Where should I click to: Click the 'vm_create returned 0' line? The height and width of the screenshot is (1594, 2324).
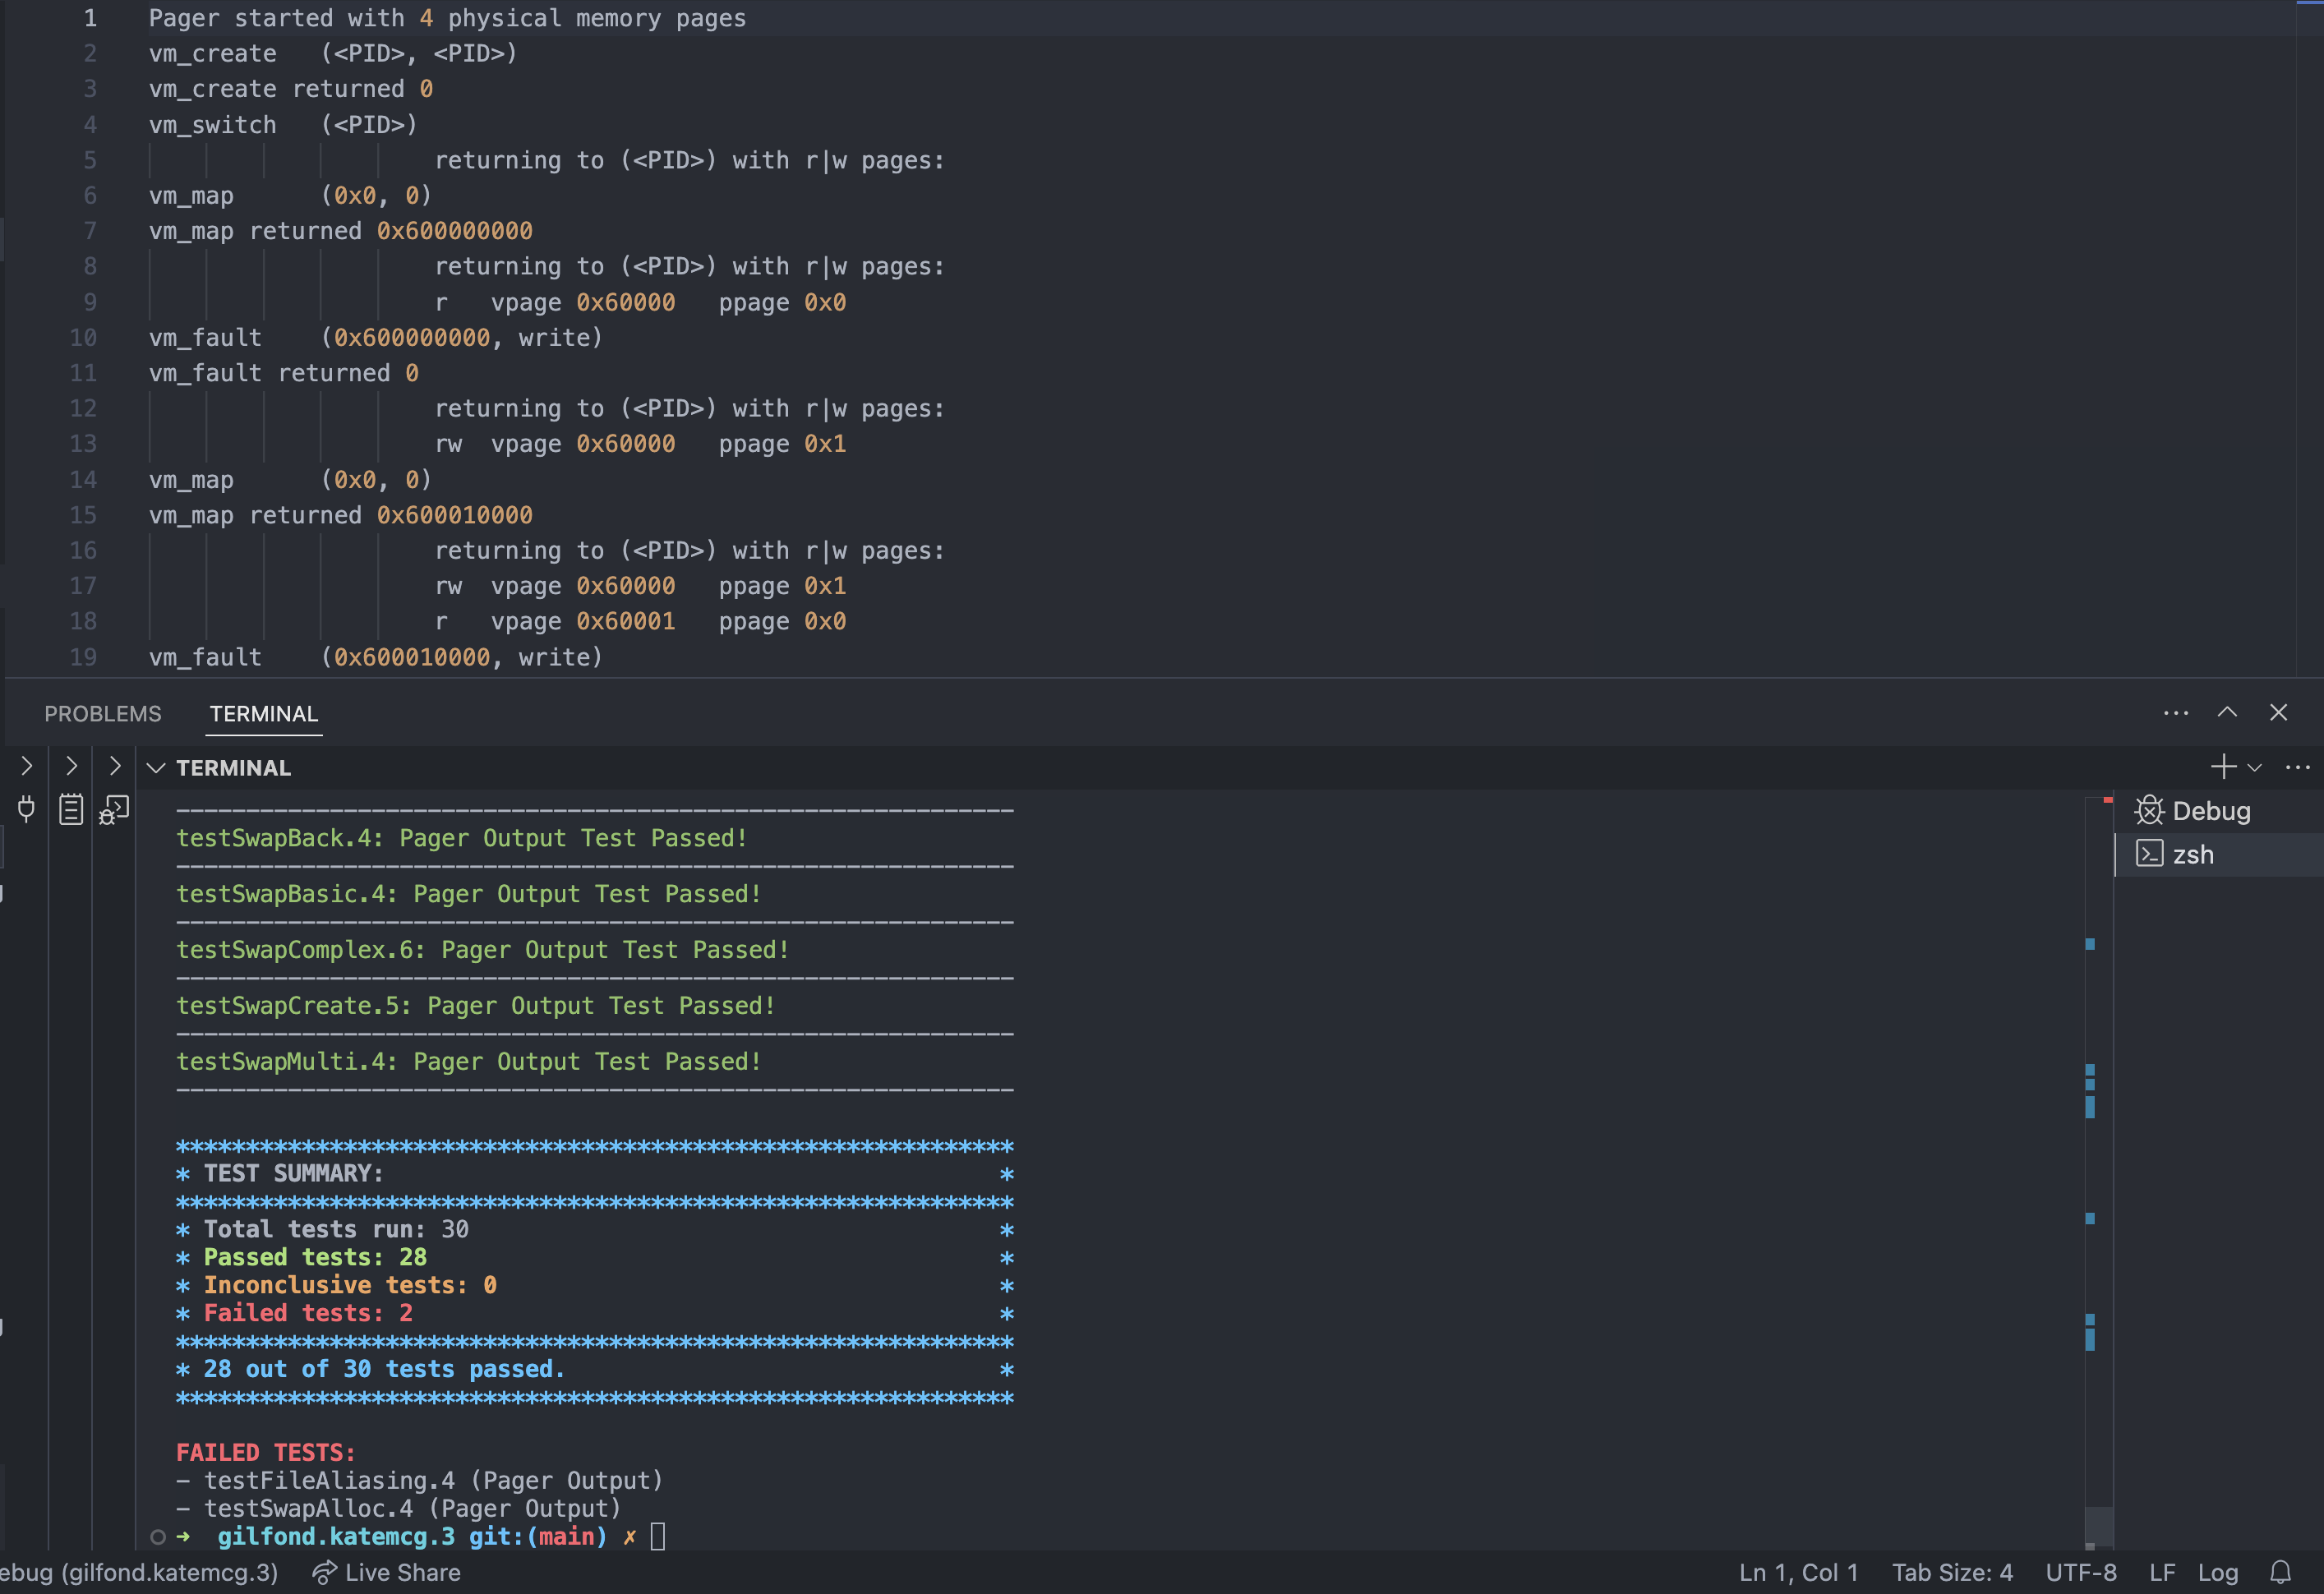[x=291, y=89]
